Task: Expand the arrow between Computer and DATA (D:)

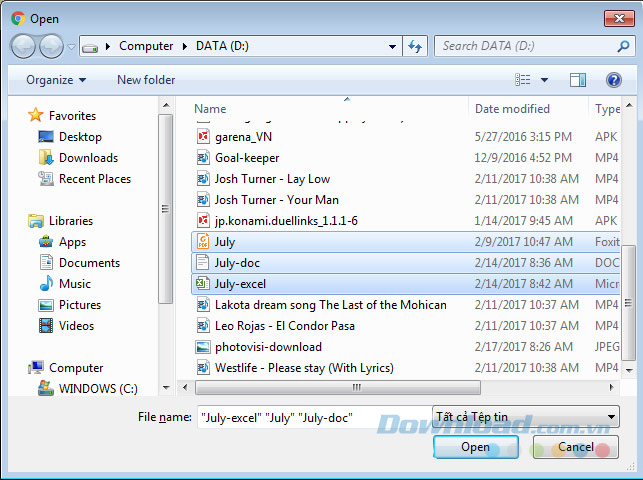Action: click(185, 46)
